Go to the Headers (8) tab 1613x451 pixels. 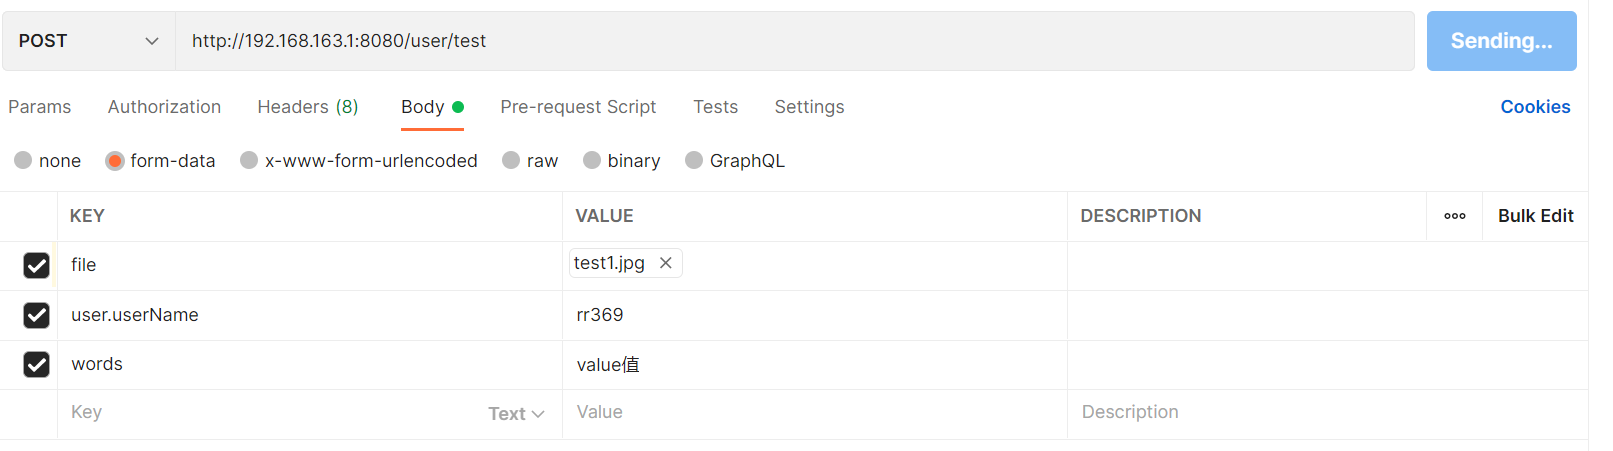(308, 107)
